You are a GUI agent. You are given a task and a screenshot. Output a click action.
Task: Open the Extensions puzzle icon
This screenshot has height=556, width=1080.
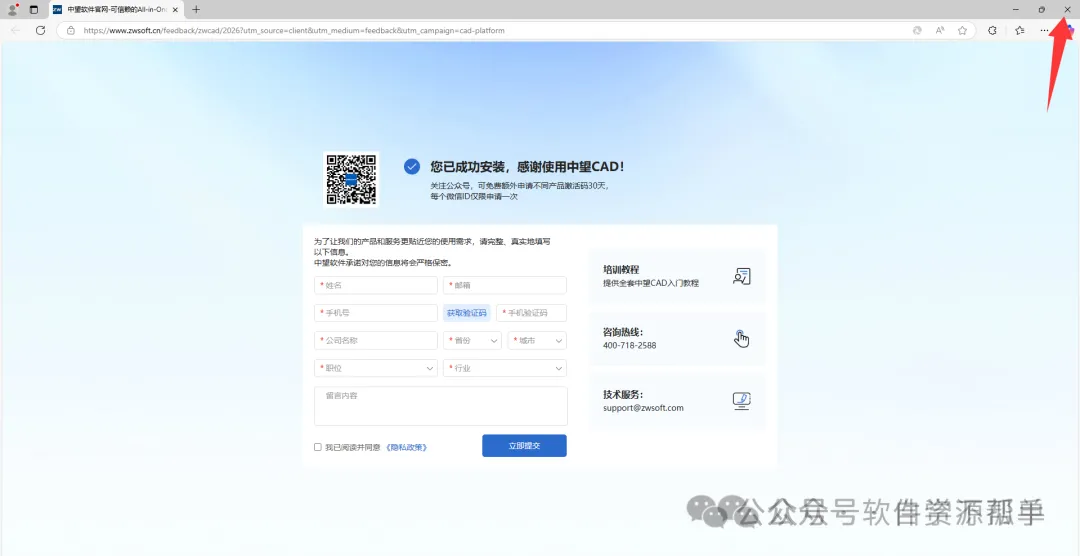(x=993, y=30)
